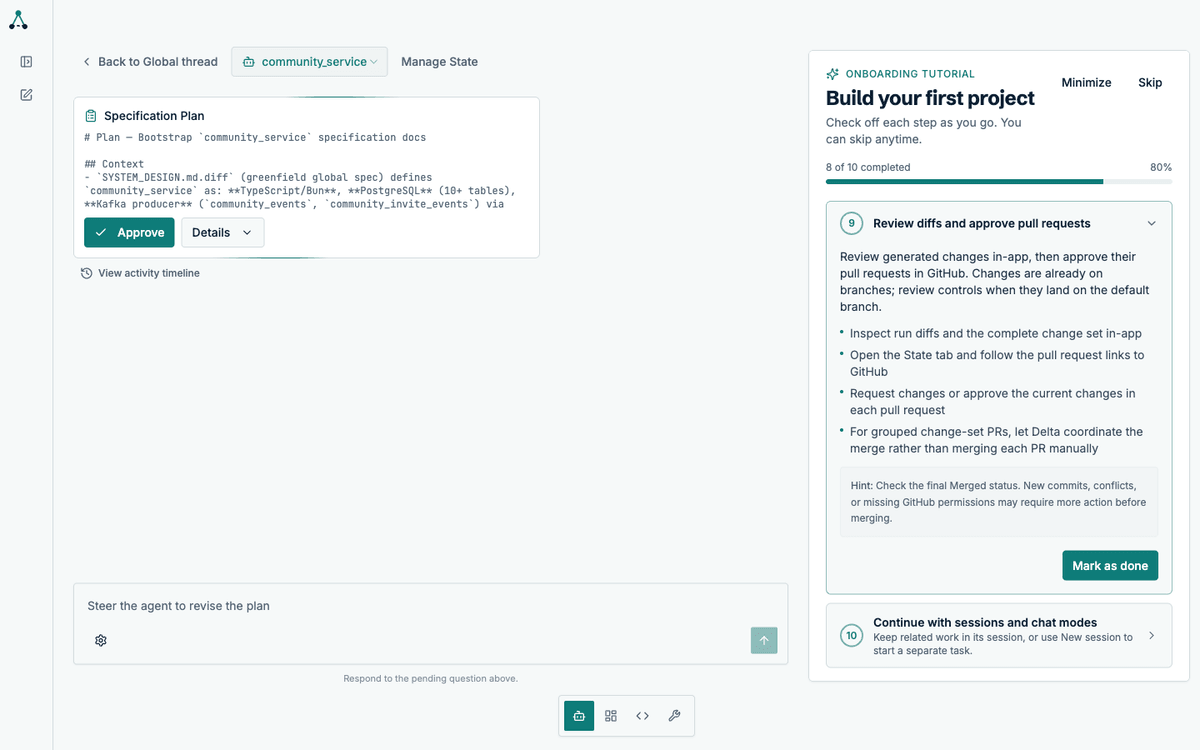Click the '80%' progress value
This screenshot has width=1200, height=750.
(1161, 167)
